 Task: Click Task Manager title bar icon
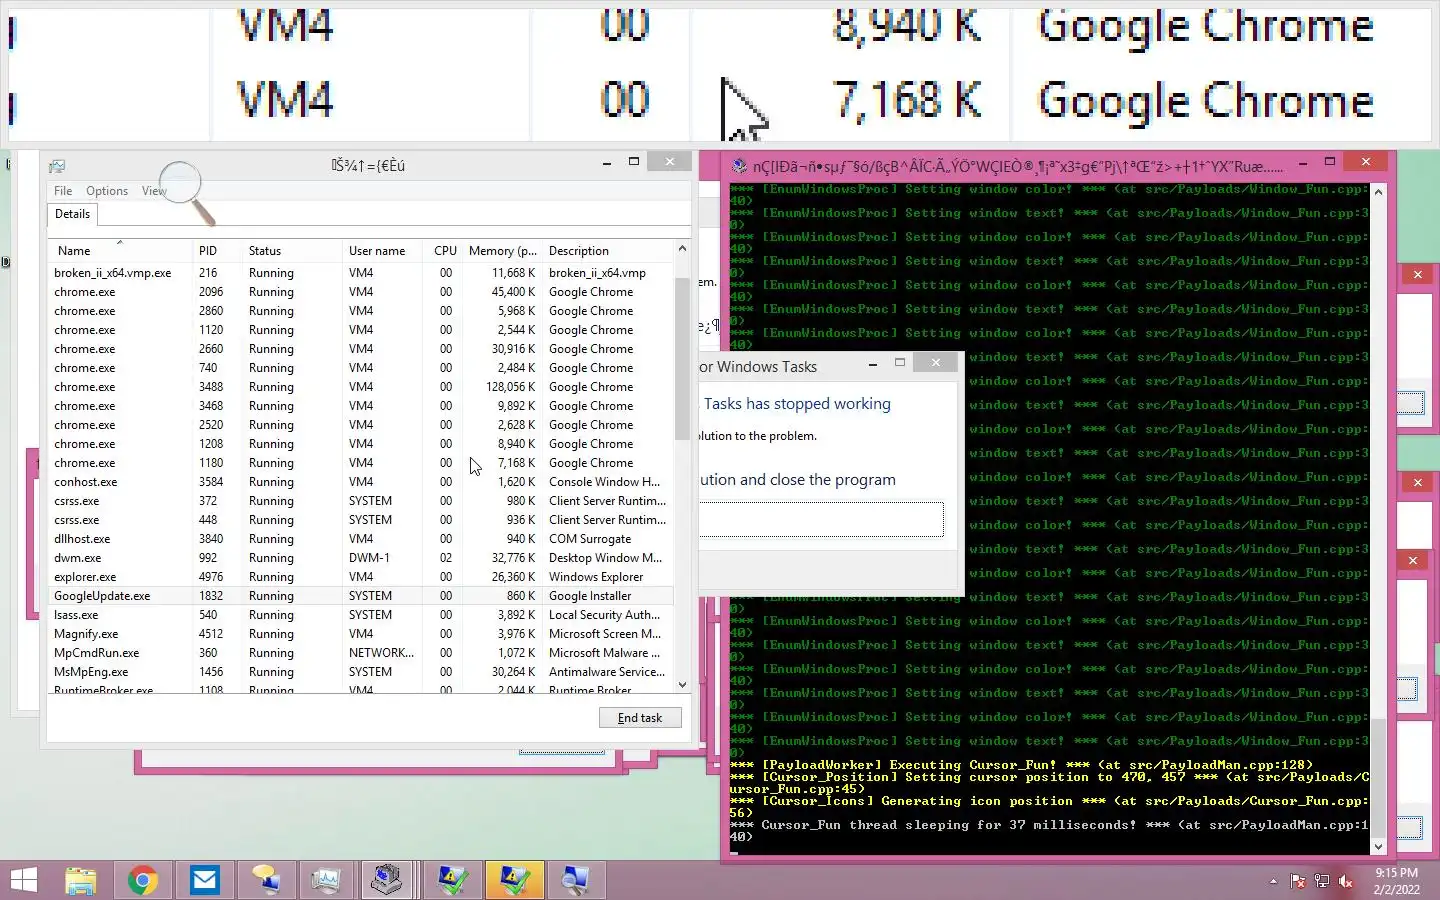click(57, 166)
